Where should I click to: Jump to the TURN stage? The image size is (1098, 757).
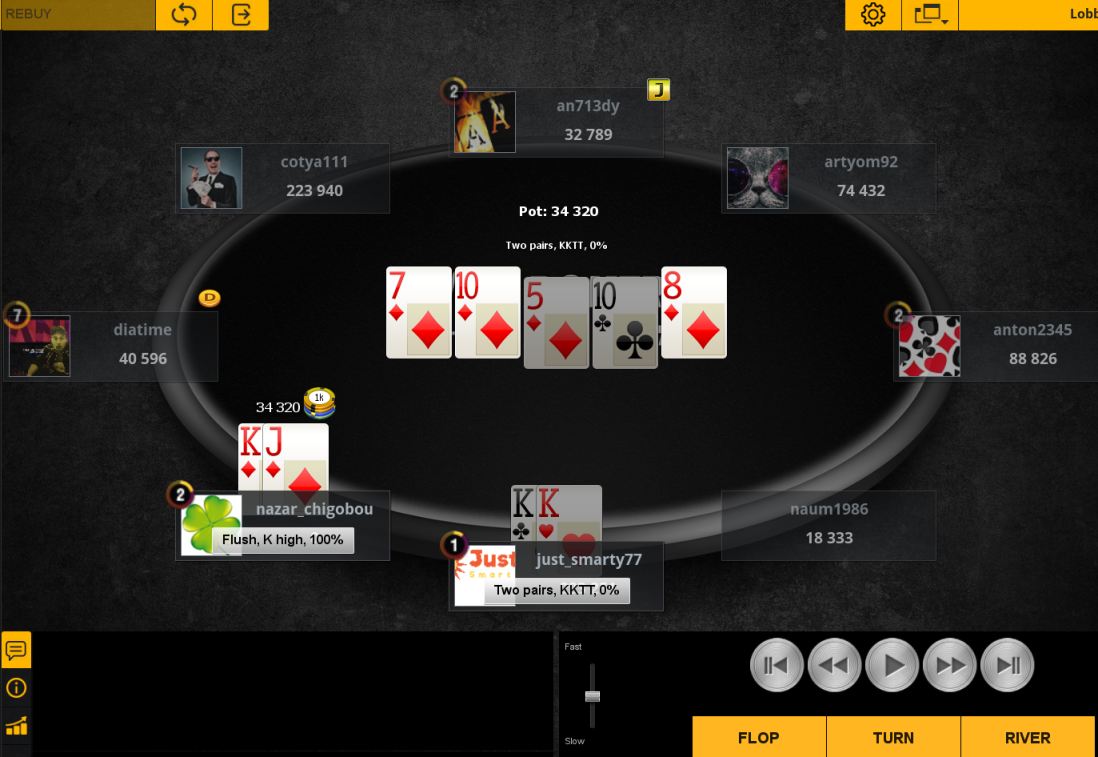tap(894, 737)
